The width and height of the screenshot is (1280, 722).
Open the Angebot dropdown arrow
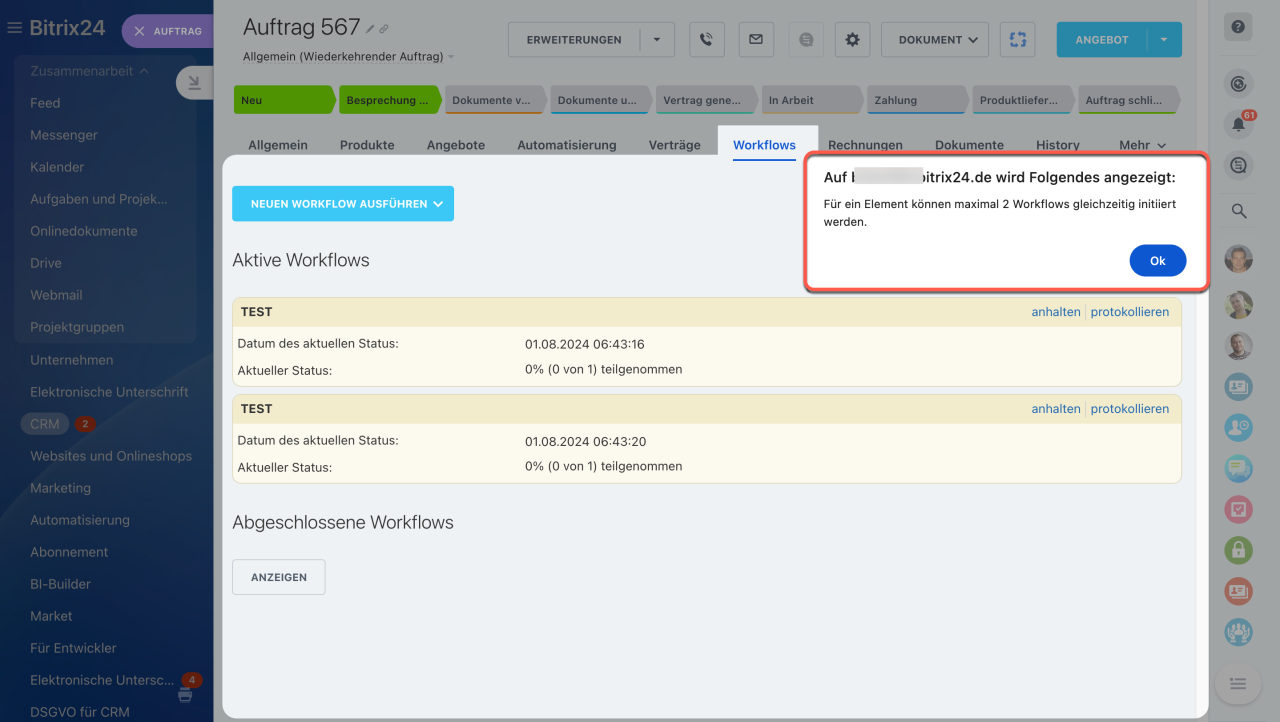click(1164, 40)
